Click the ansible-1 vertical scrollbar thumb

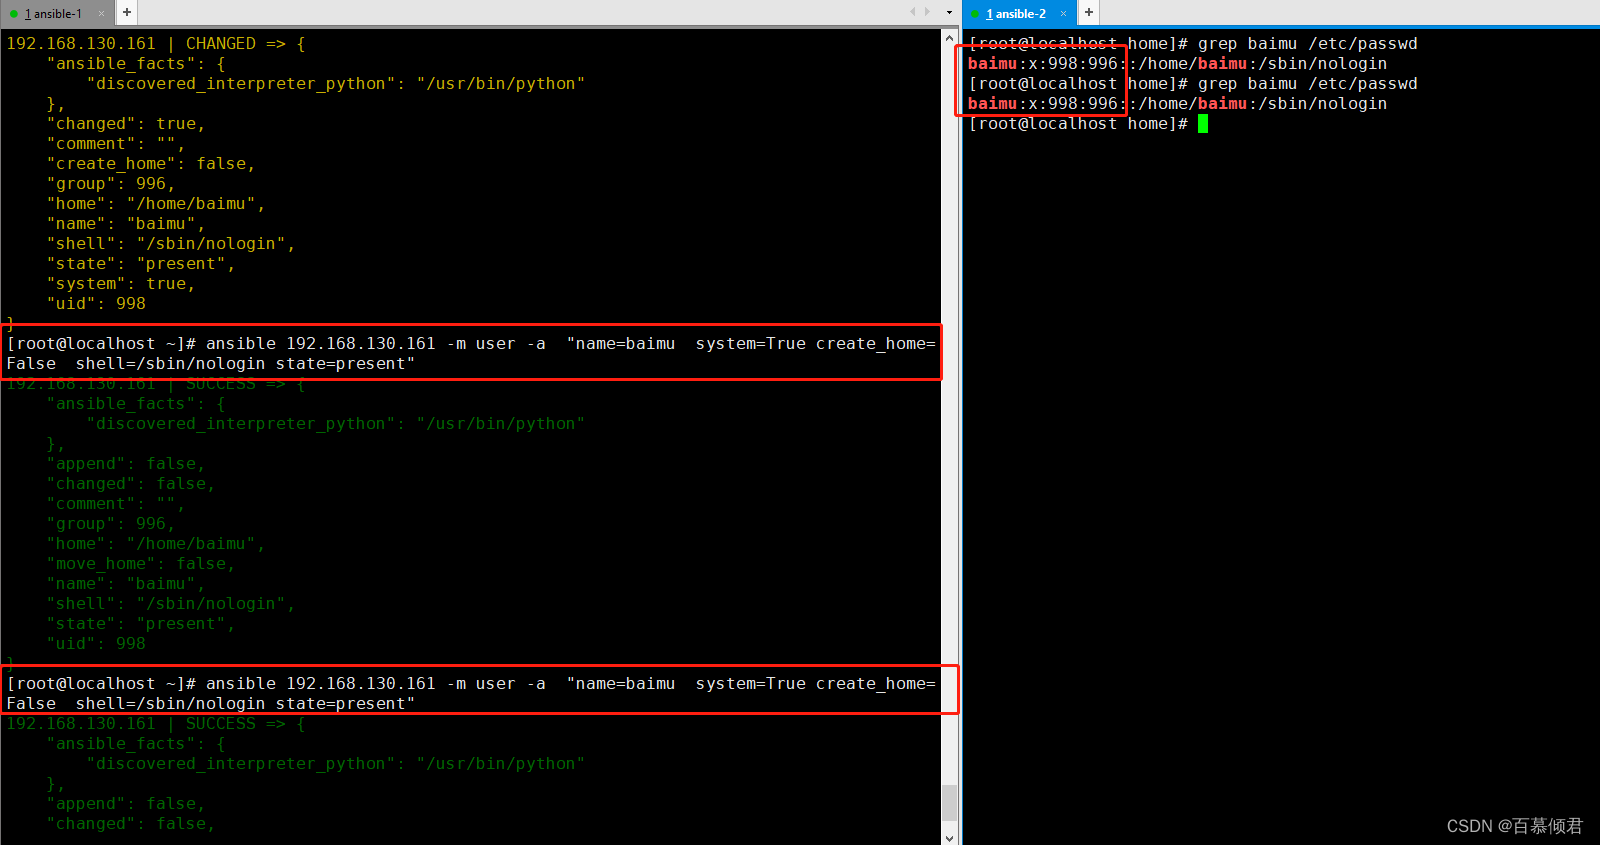click(x=950, y=802)
